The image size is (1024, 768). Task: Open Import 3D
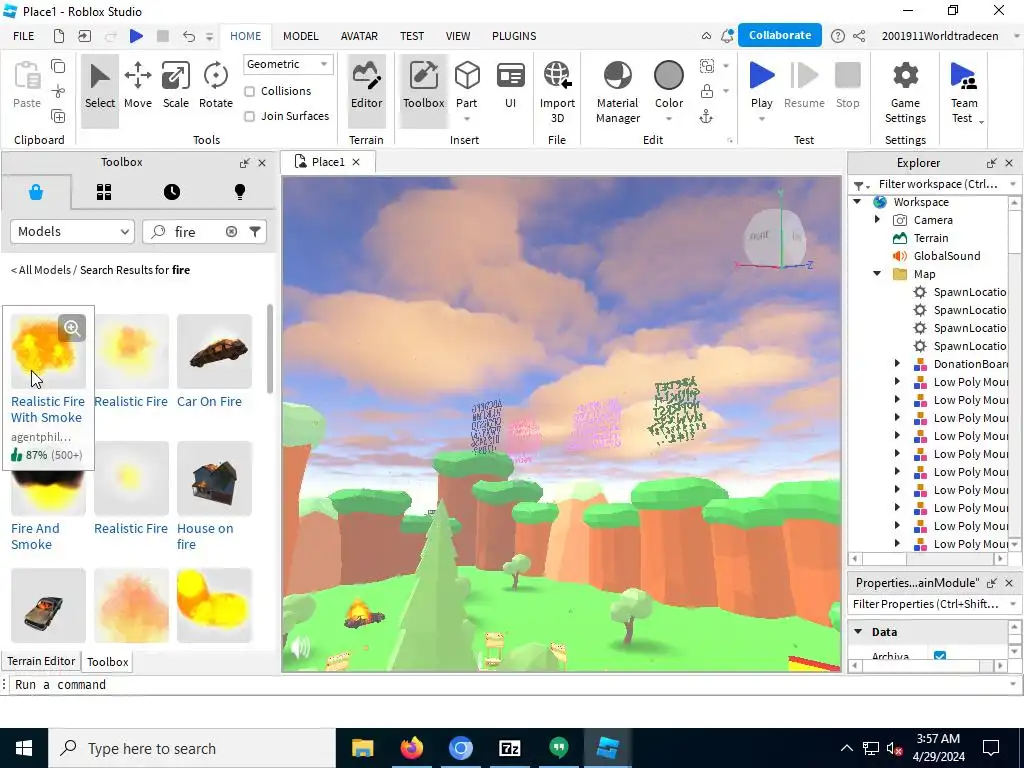557,91
